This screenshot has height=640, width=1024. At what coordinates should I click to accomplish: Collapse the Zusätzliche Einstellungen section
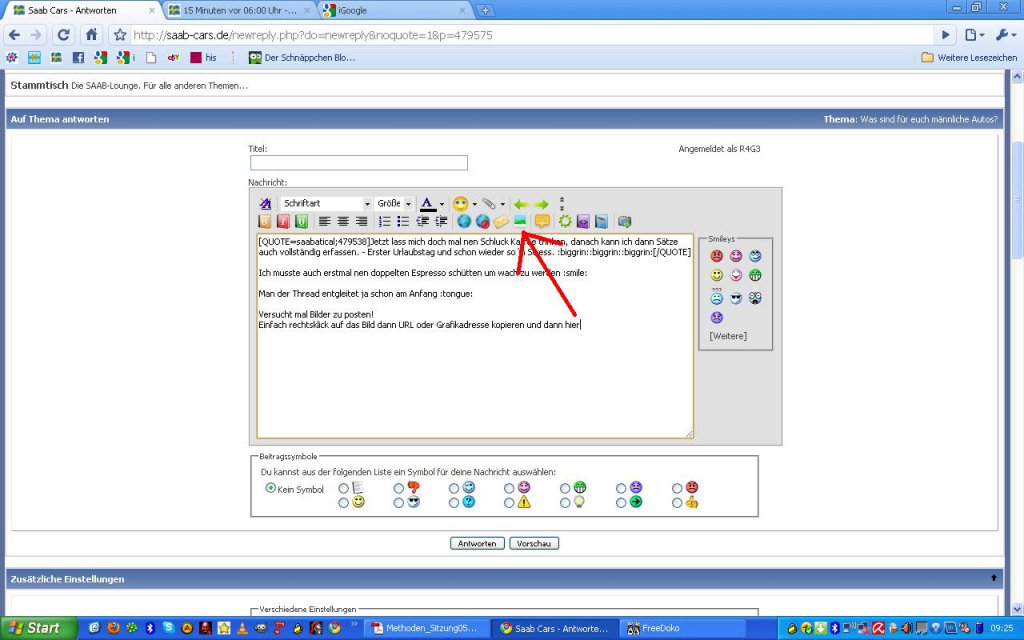[994, 578]
